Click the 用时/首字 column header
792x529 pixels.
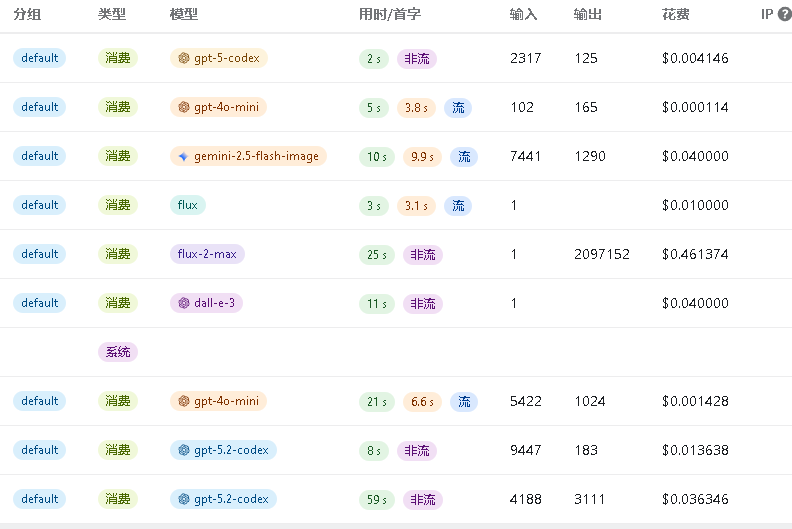pyautogui.click(x=390, y=14)
